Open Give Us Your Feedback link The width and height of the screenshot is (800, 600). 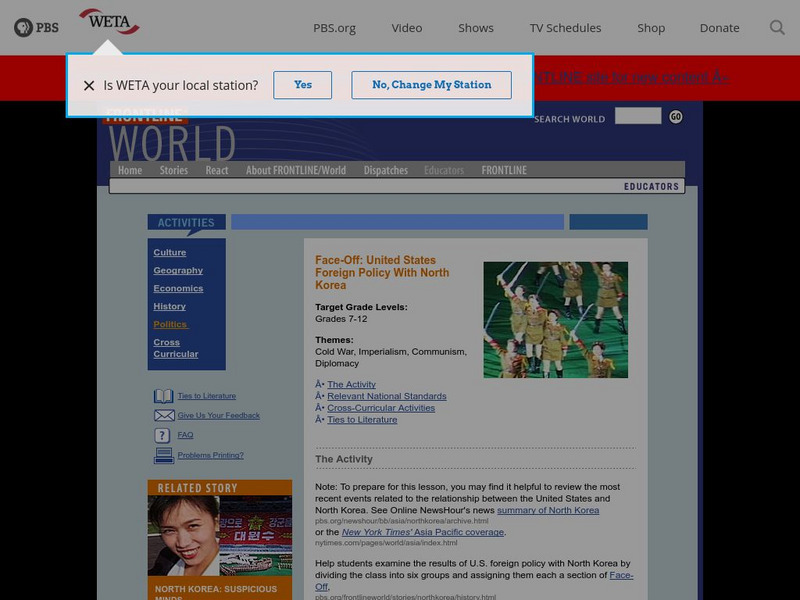tap(218, 415)
